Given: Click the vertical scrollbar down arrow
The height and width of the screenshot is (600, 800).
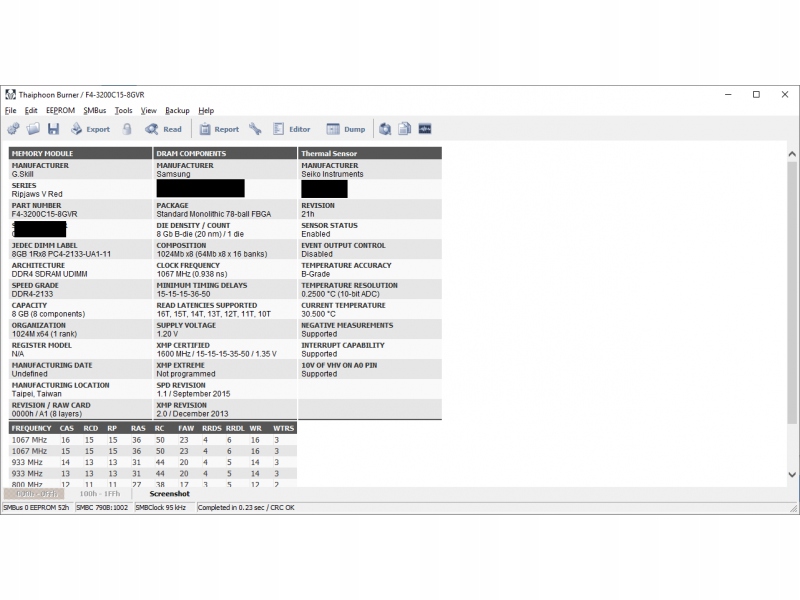Looking at the screenshot, I should pos(792,474).
